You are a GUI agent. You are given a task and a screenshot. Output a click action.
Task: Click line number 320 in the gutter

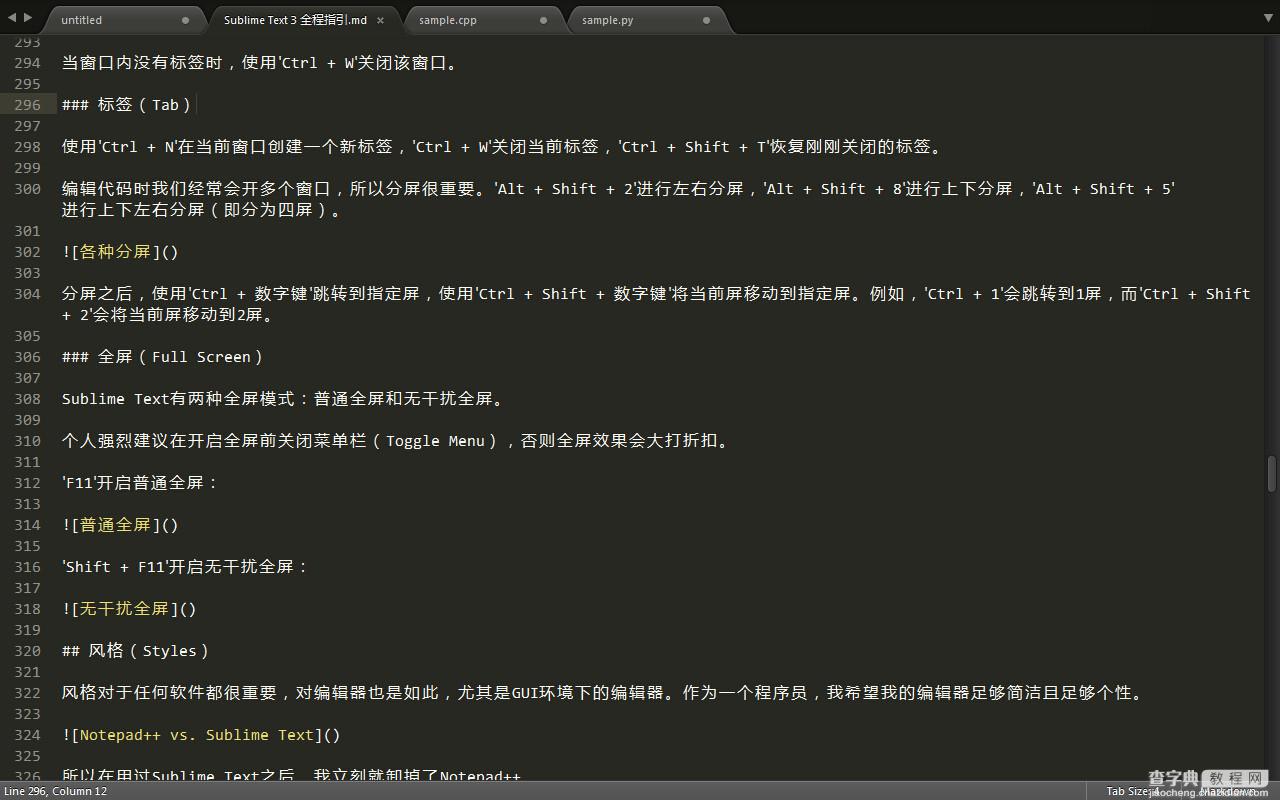[27, 651]
